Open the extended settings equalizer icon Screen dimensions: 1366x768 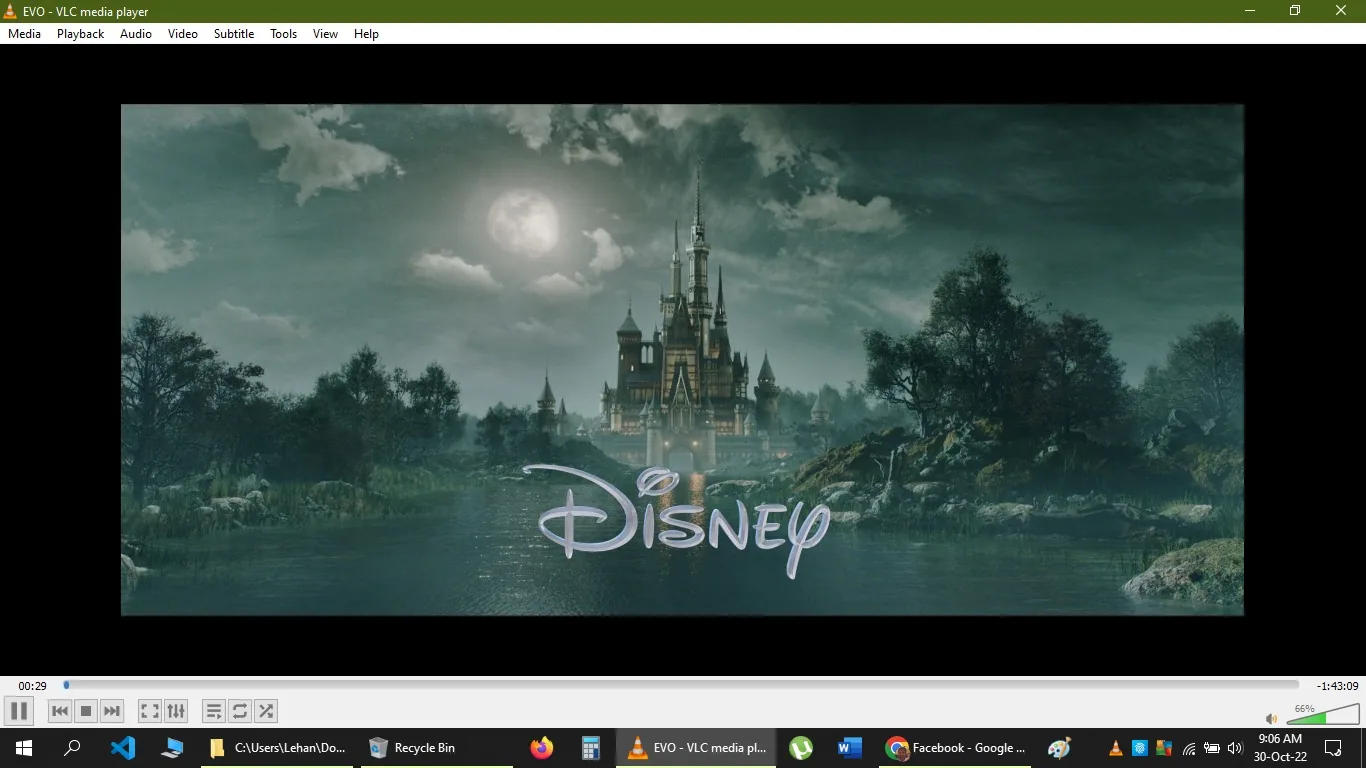click(176, 711)
